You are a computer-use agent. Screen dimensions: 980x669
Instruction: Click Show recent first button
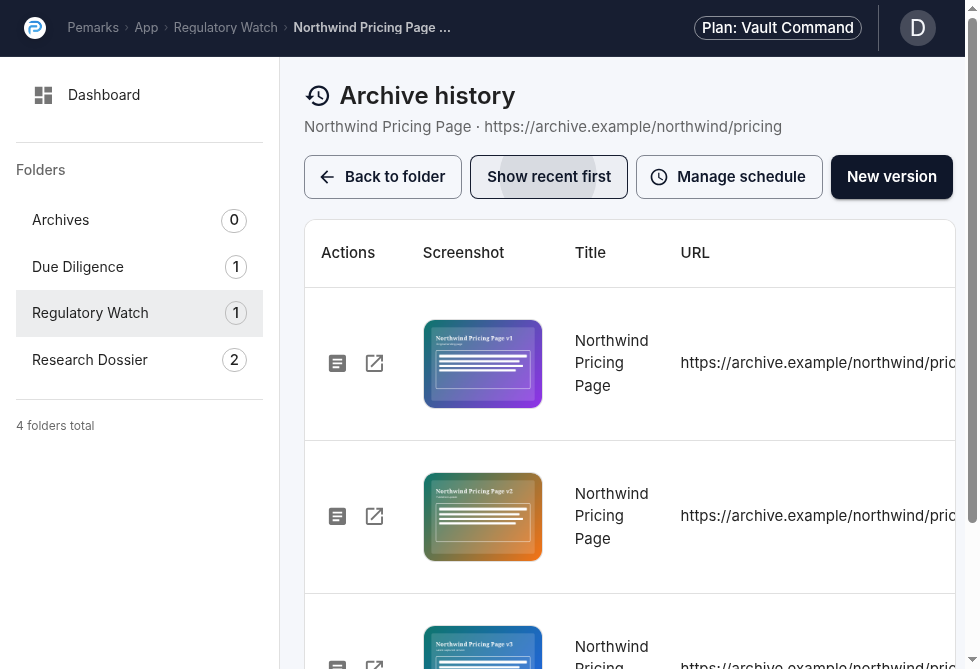[549, 177]
